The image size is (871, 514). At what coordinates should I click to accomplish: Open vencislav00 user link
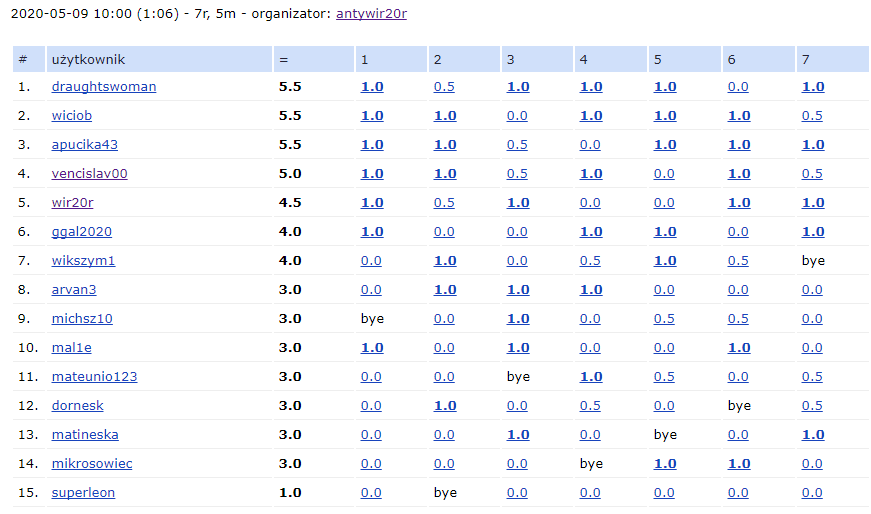coord(90,174)
